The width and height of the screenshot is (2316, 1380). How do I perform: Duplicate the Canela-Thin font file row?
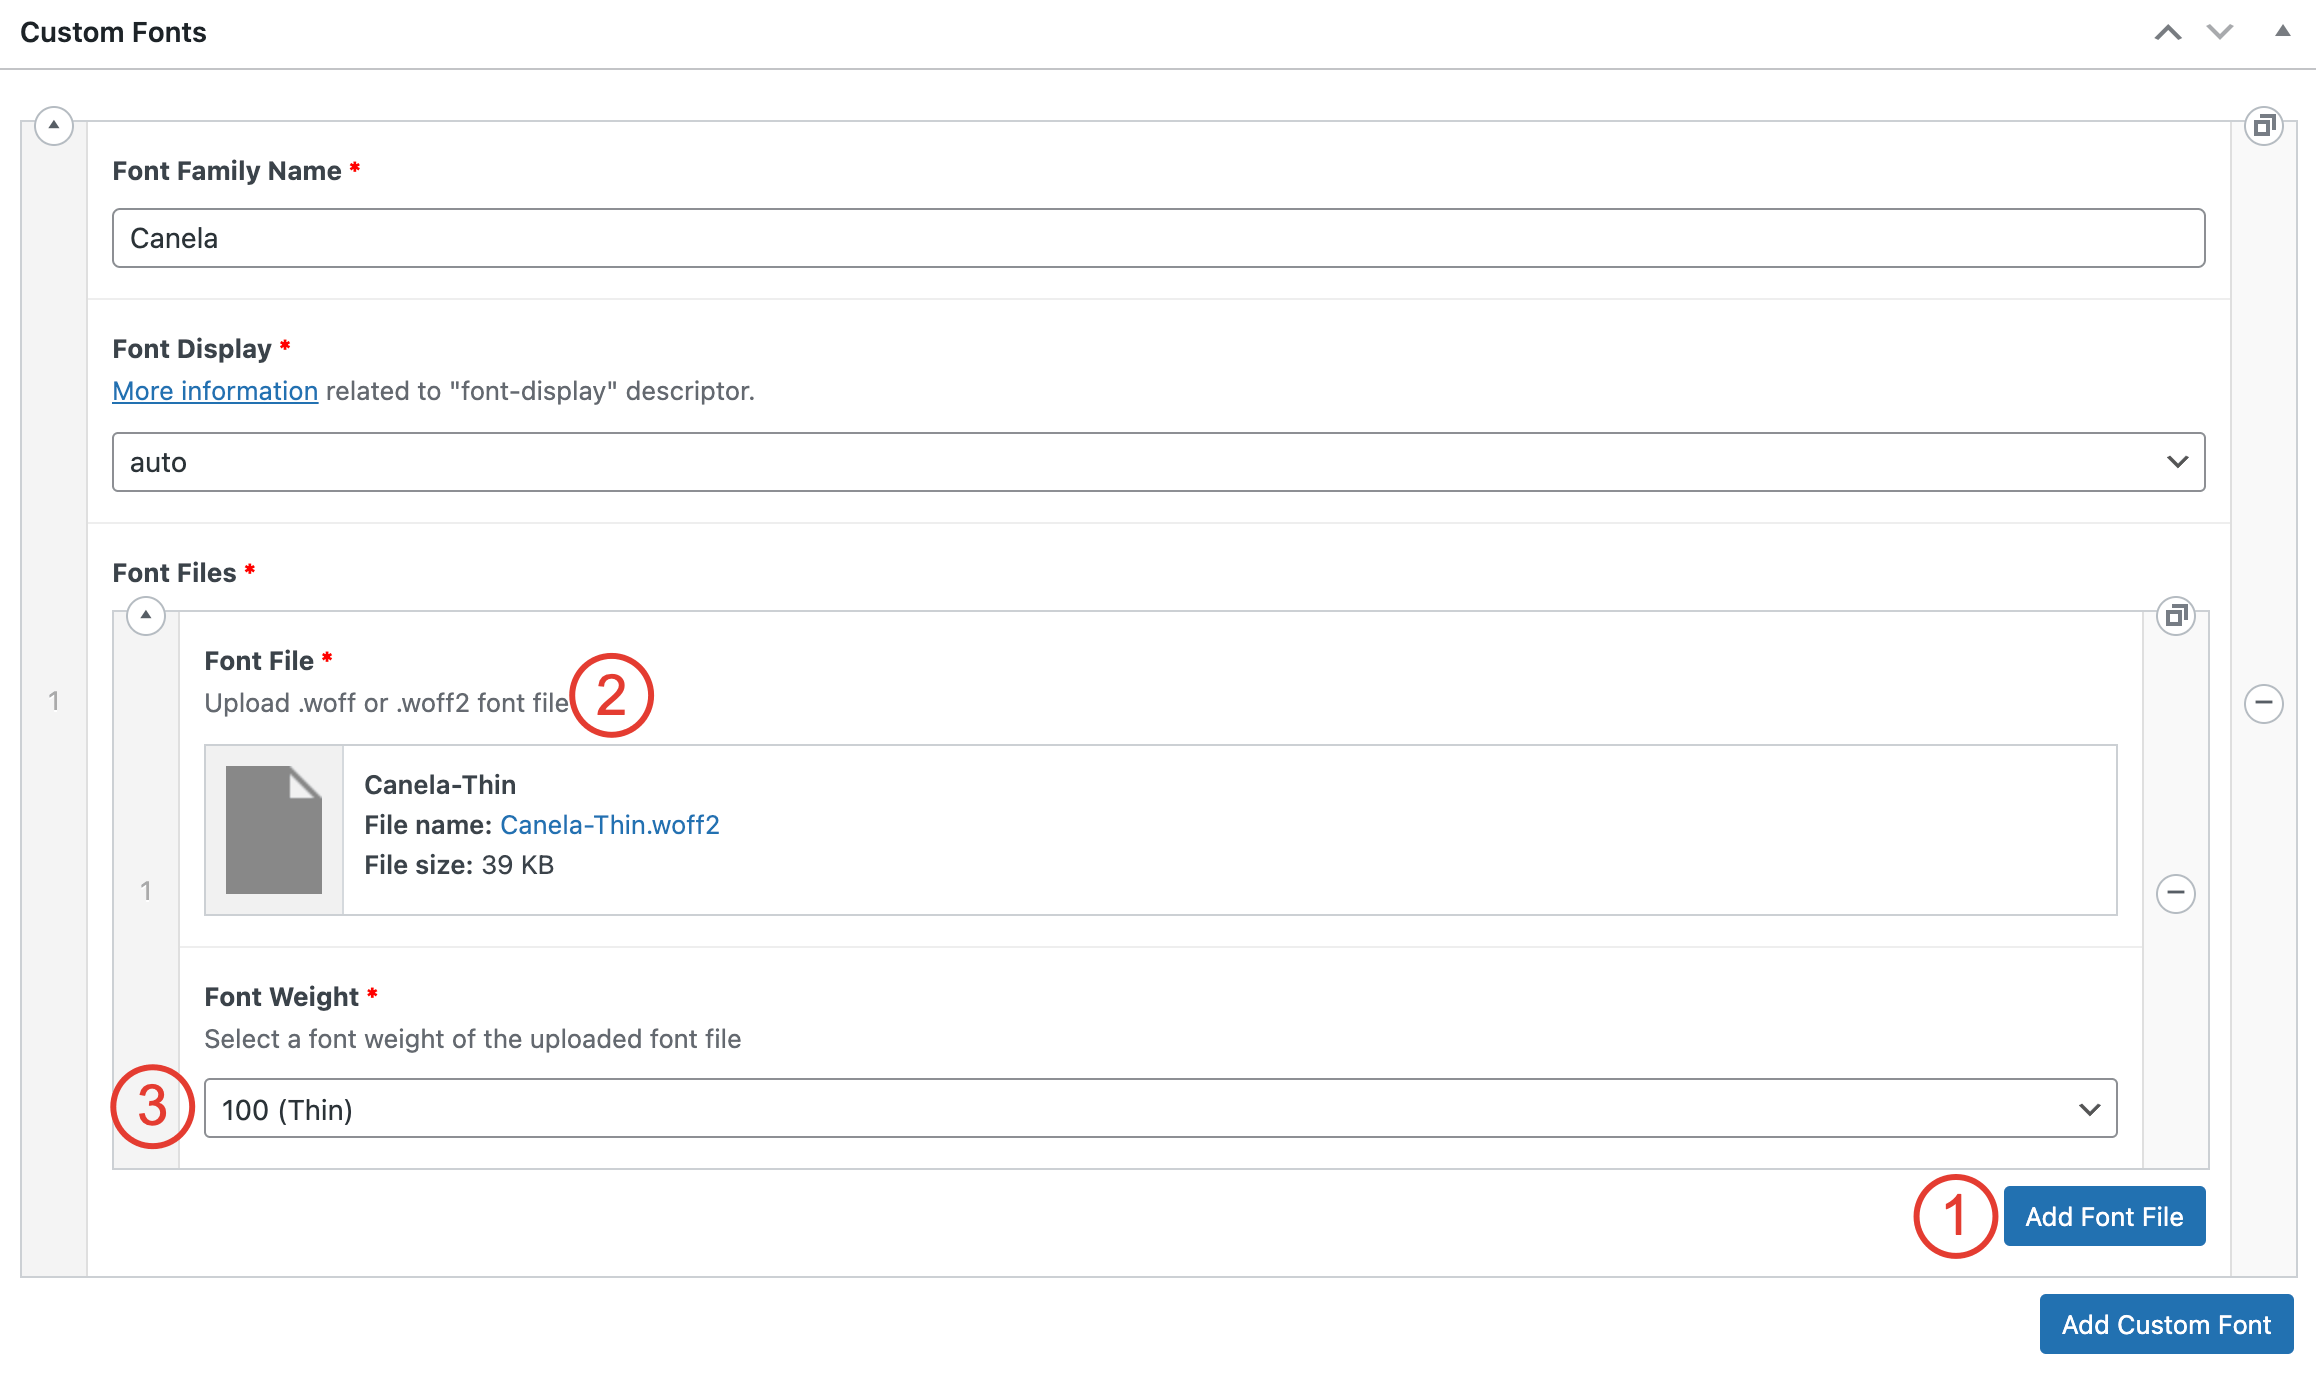[x=2176, y=616]
